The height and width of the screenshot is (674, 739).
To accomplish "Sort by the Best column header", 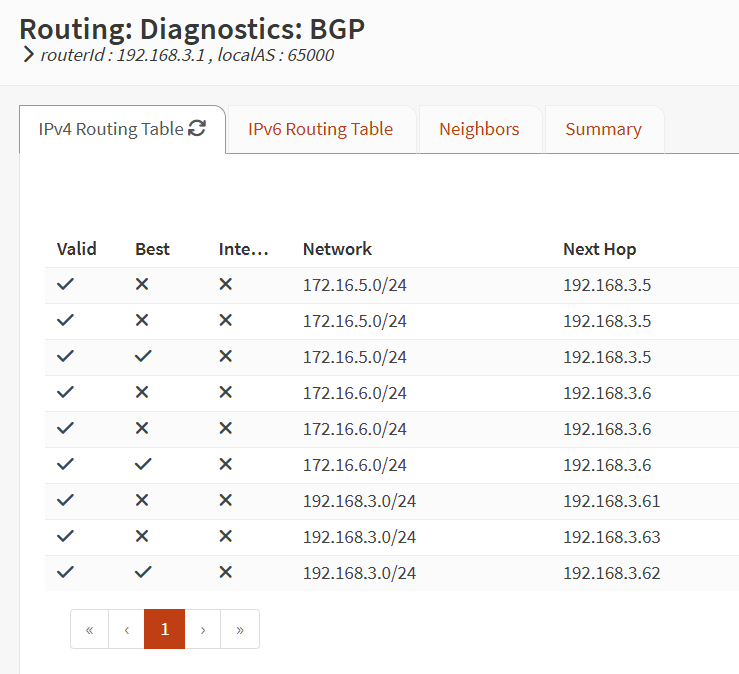I will click(x=152, y=249).
